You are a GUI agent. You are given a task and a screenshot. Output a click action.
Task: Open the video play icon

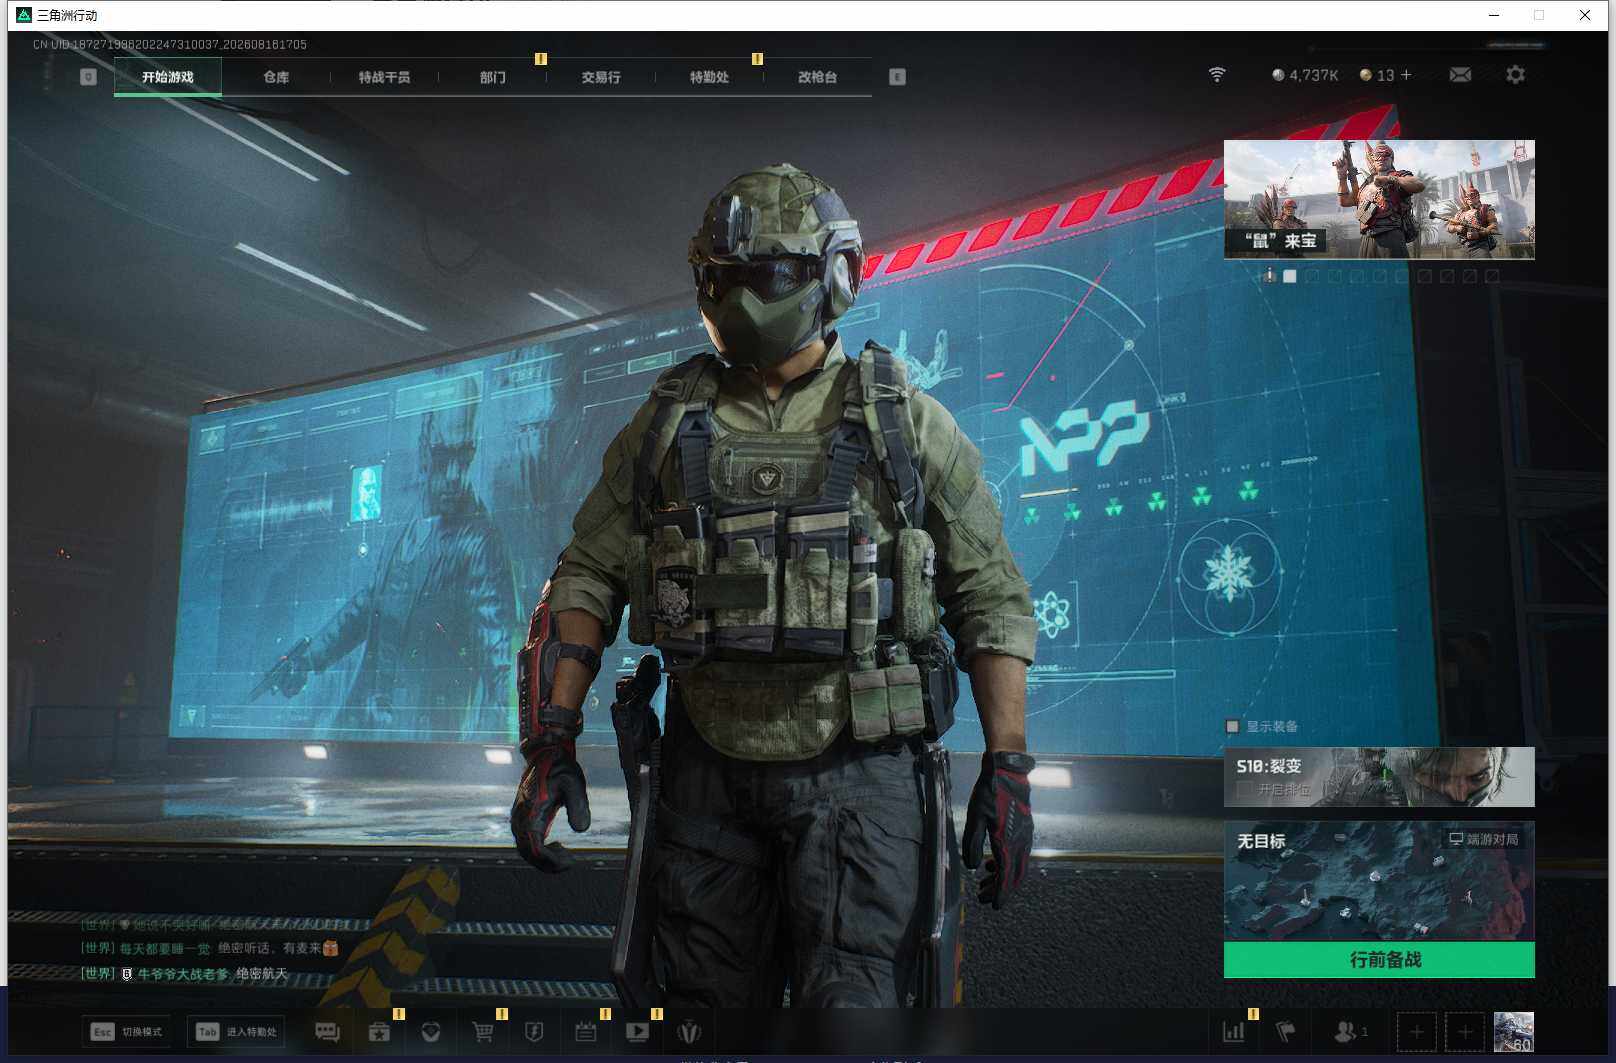tap(637, 1032)
